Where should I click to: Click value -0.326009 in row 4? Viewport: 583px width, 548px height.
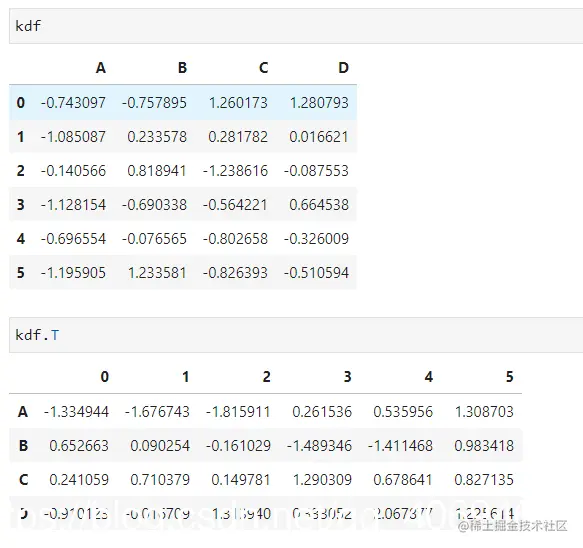tap(316, 239)
